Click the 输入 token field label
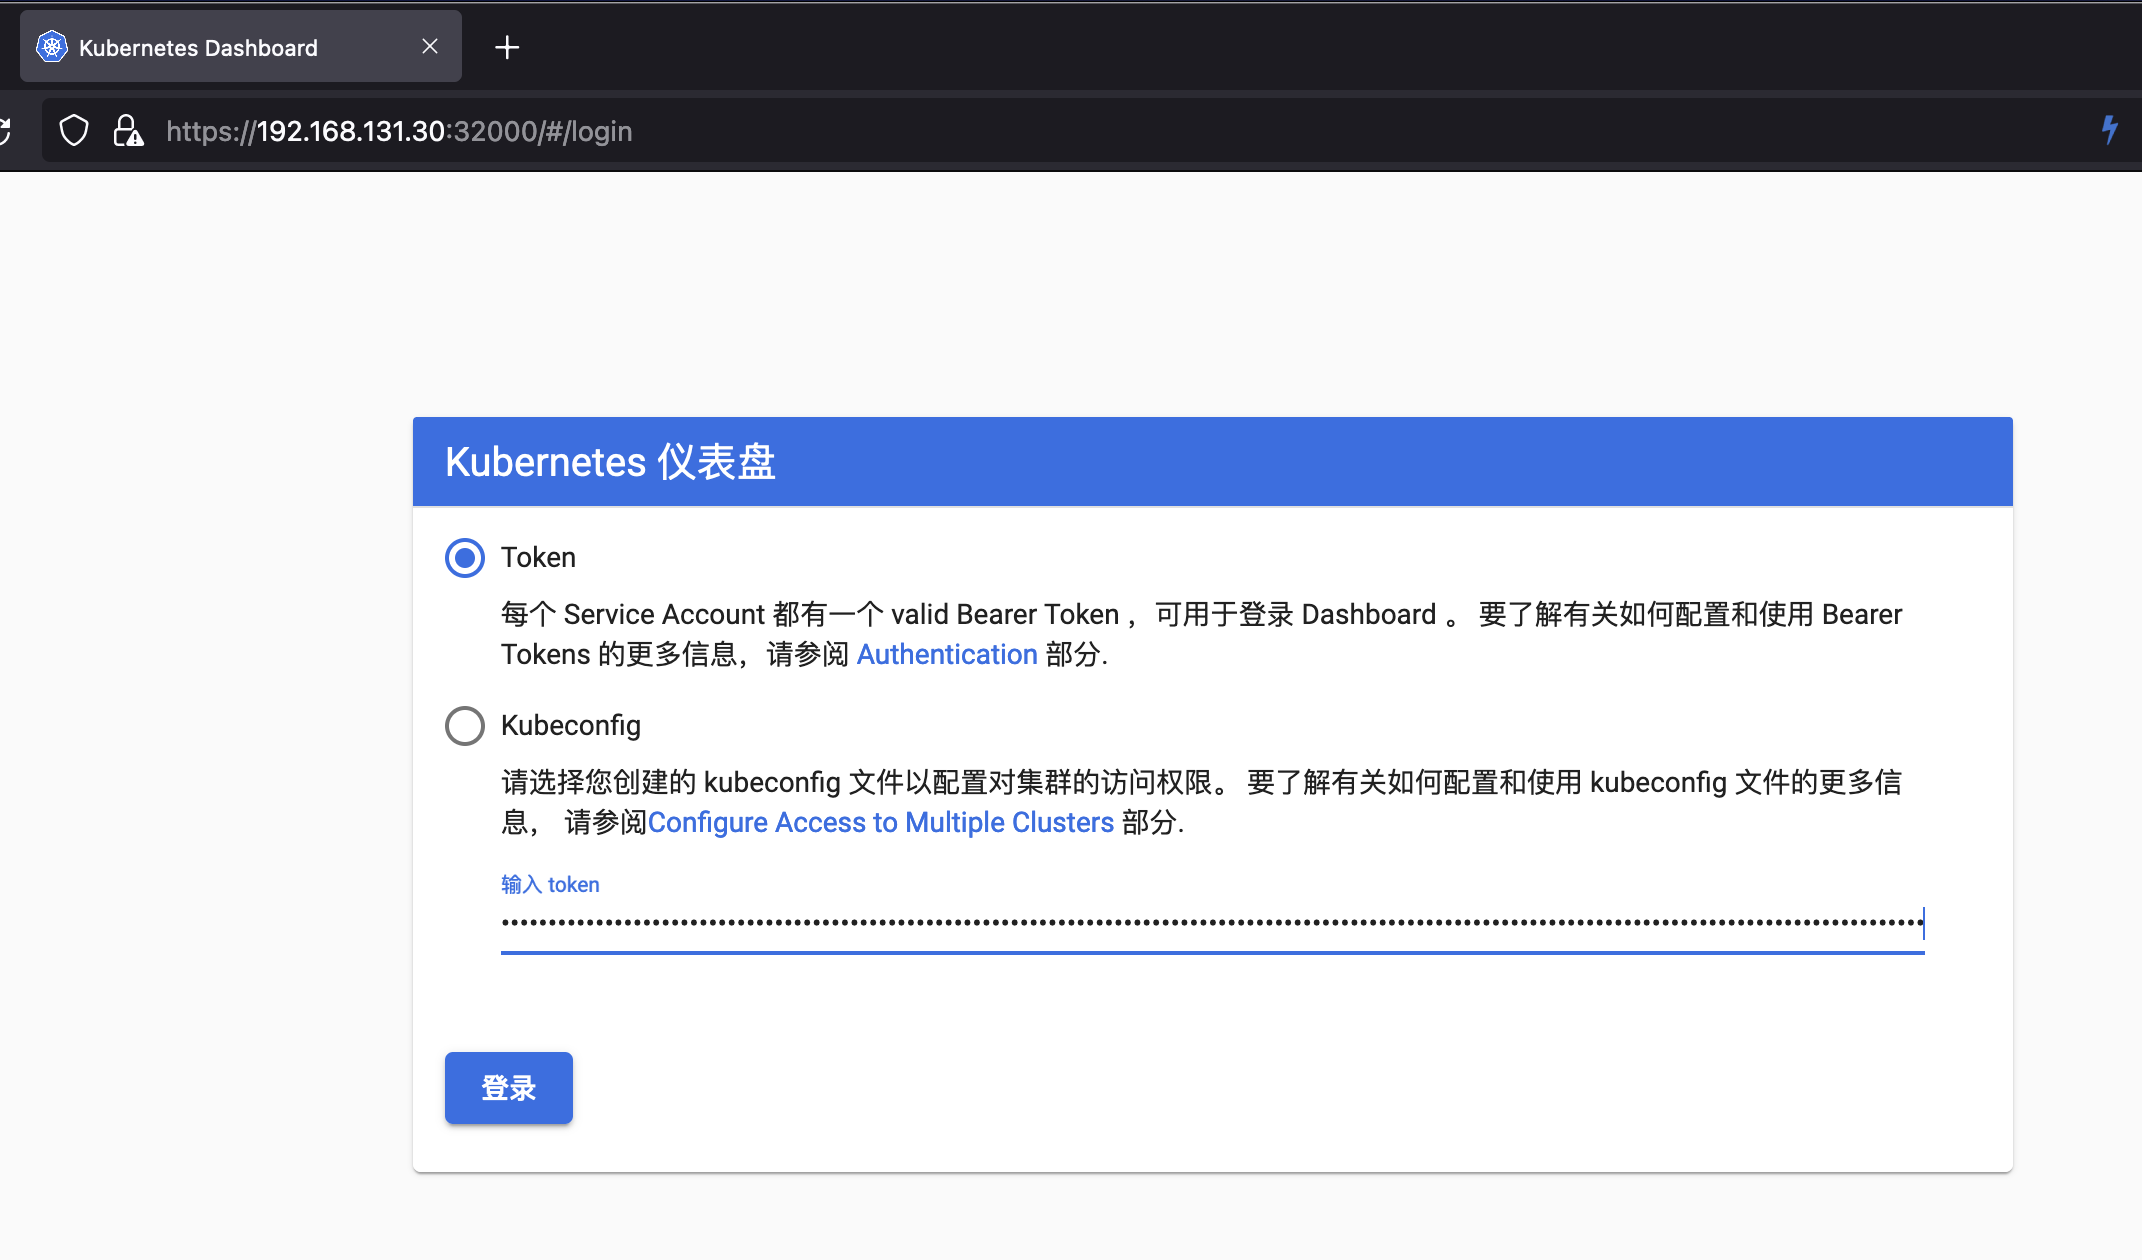The image size is (2142, 1260). click(550, 885)
